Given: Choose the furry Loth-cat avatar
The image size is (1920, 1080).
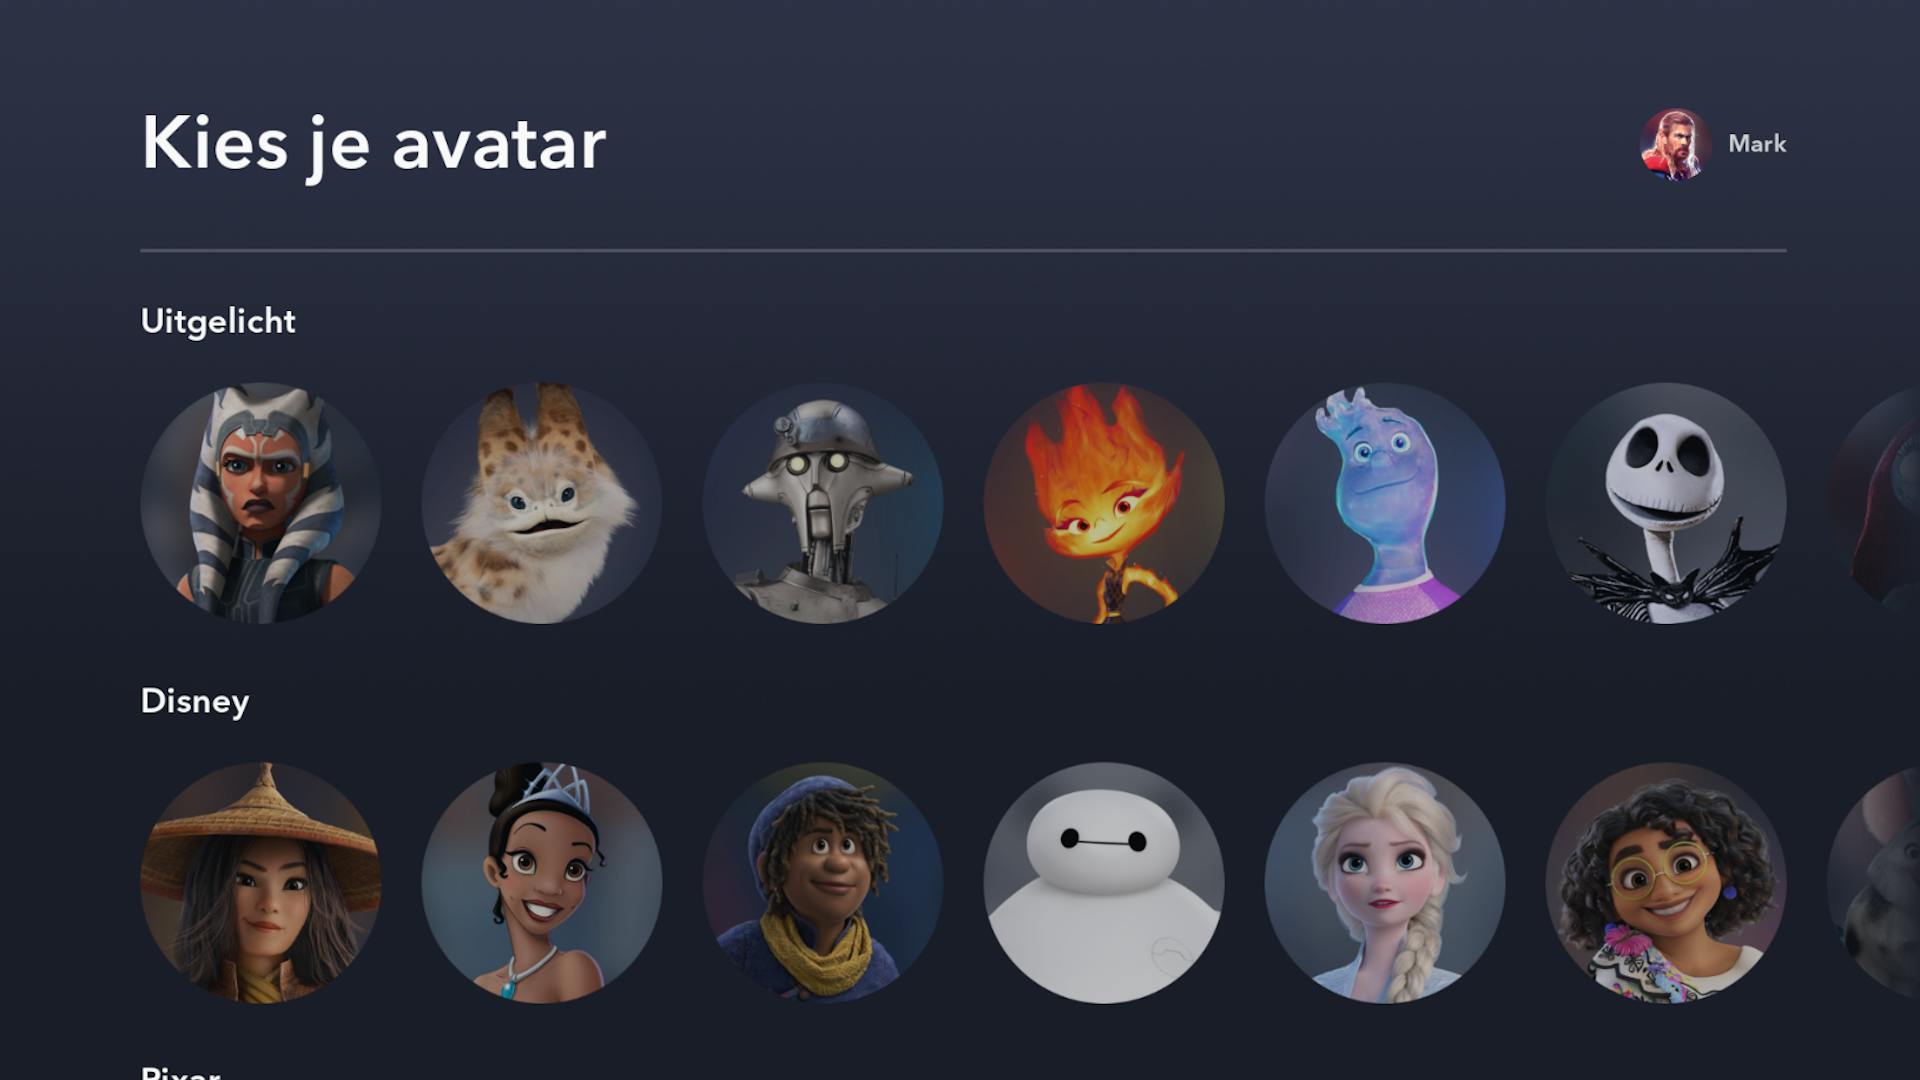Looking at the screenshot, I should click(x=542, y=503).
